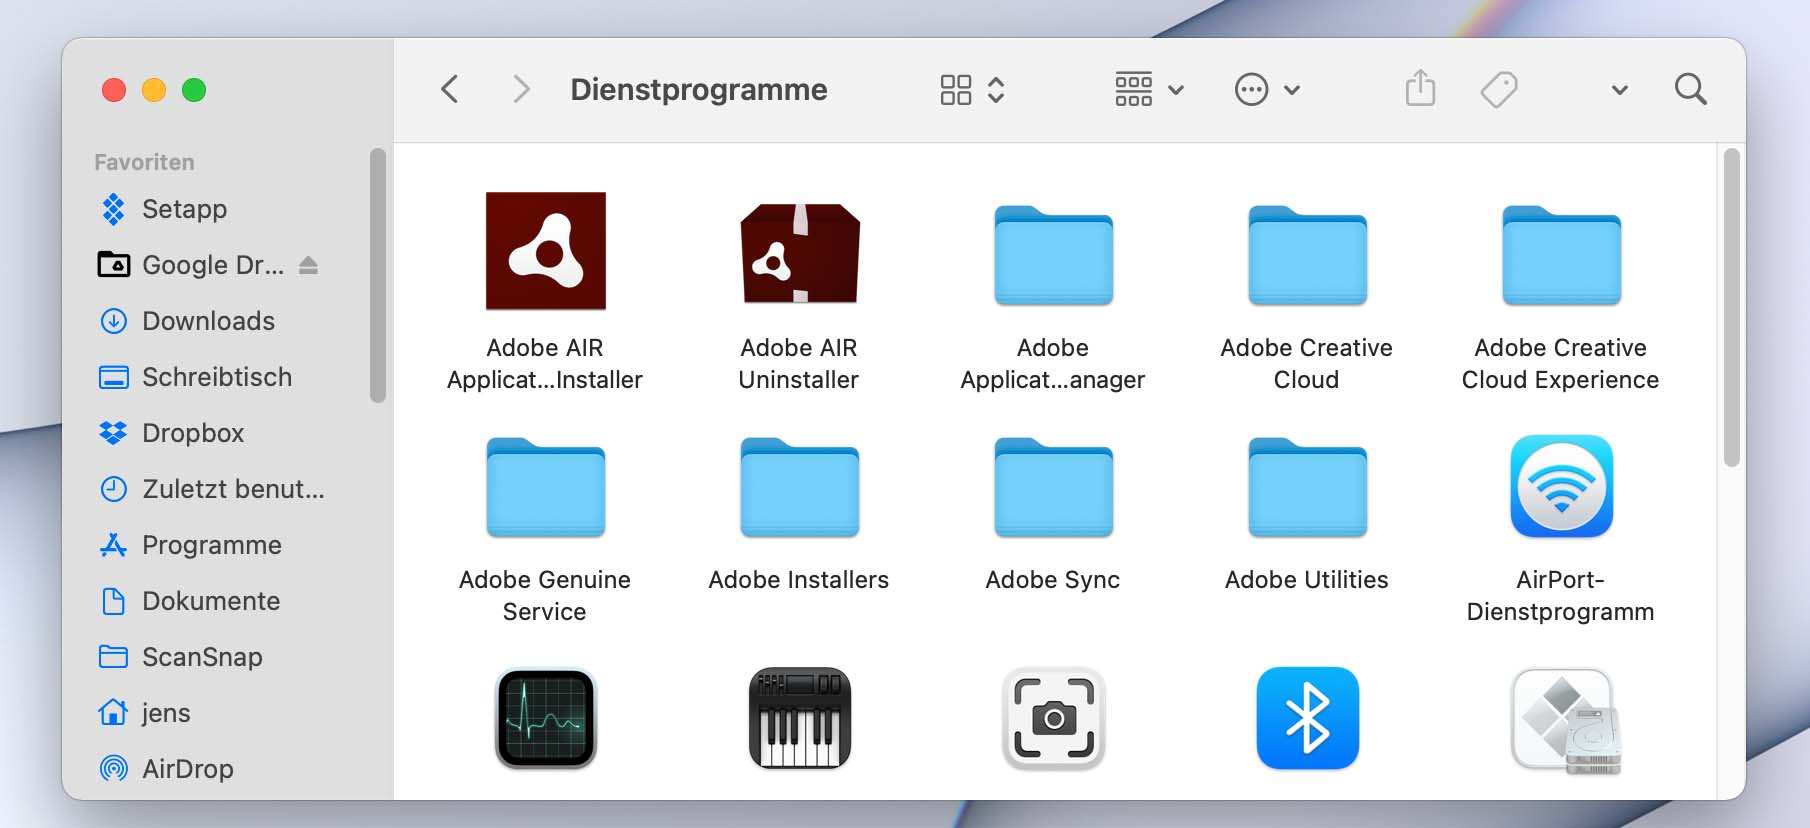1810x828 pixels.
Task: Open the more actions ellipsis menu
Action: pyautogui.click(x=1266, y=89)
